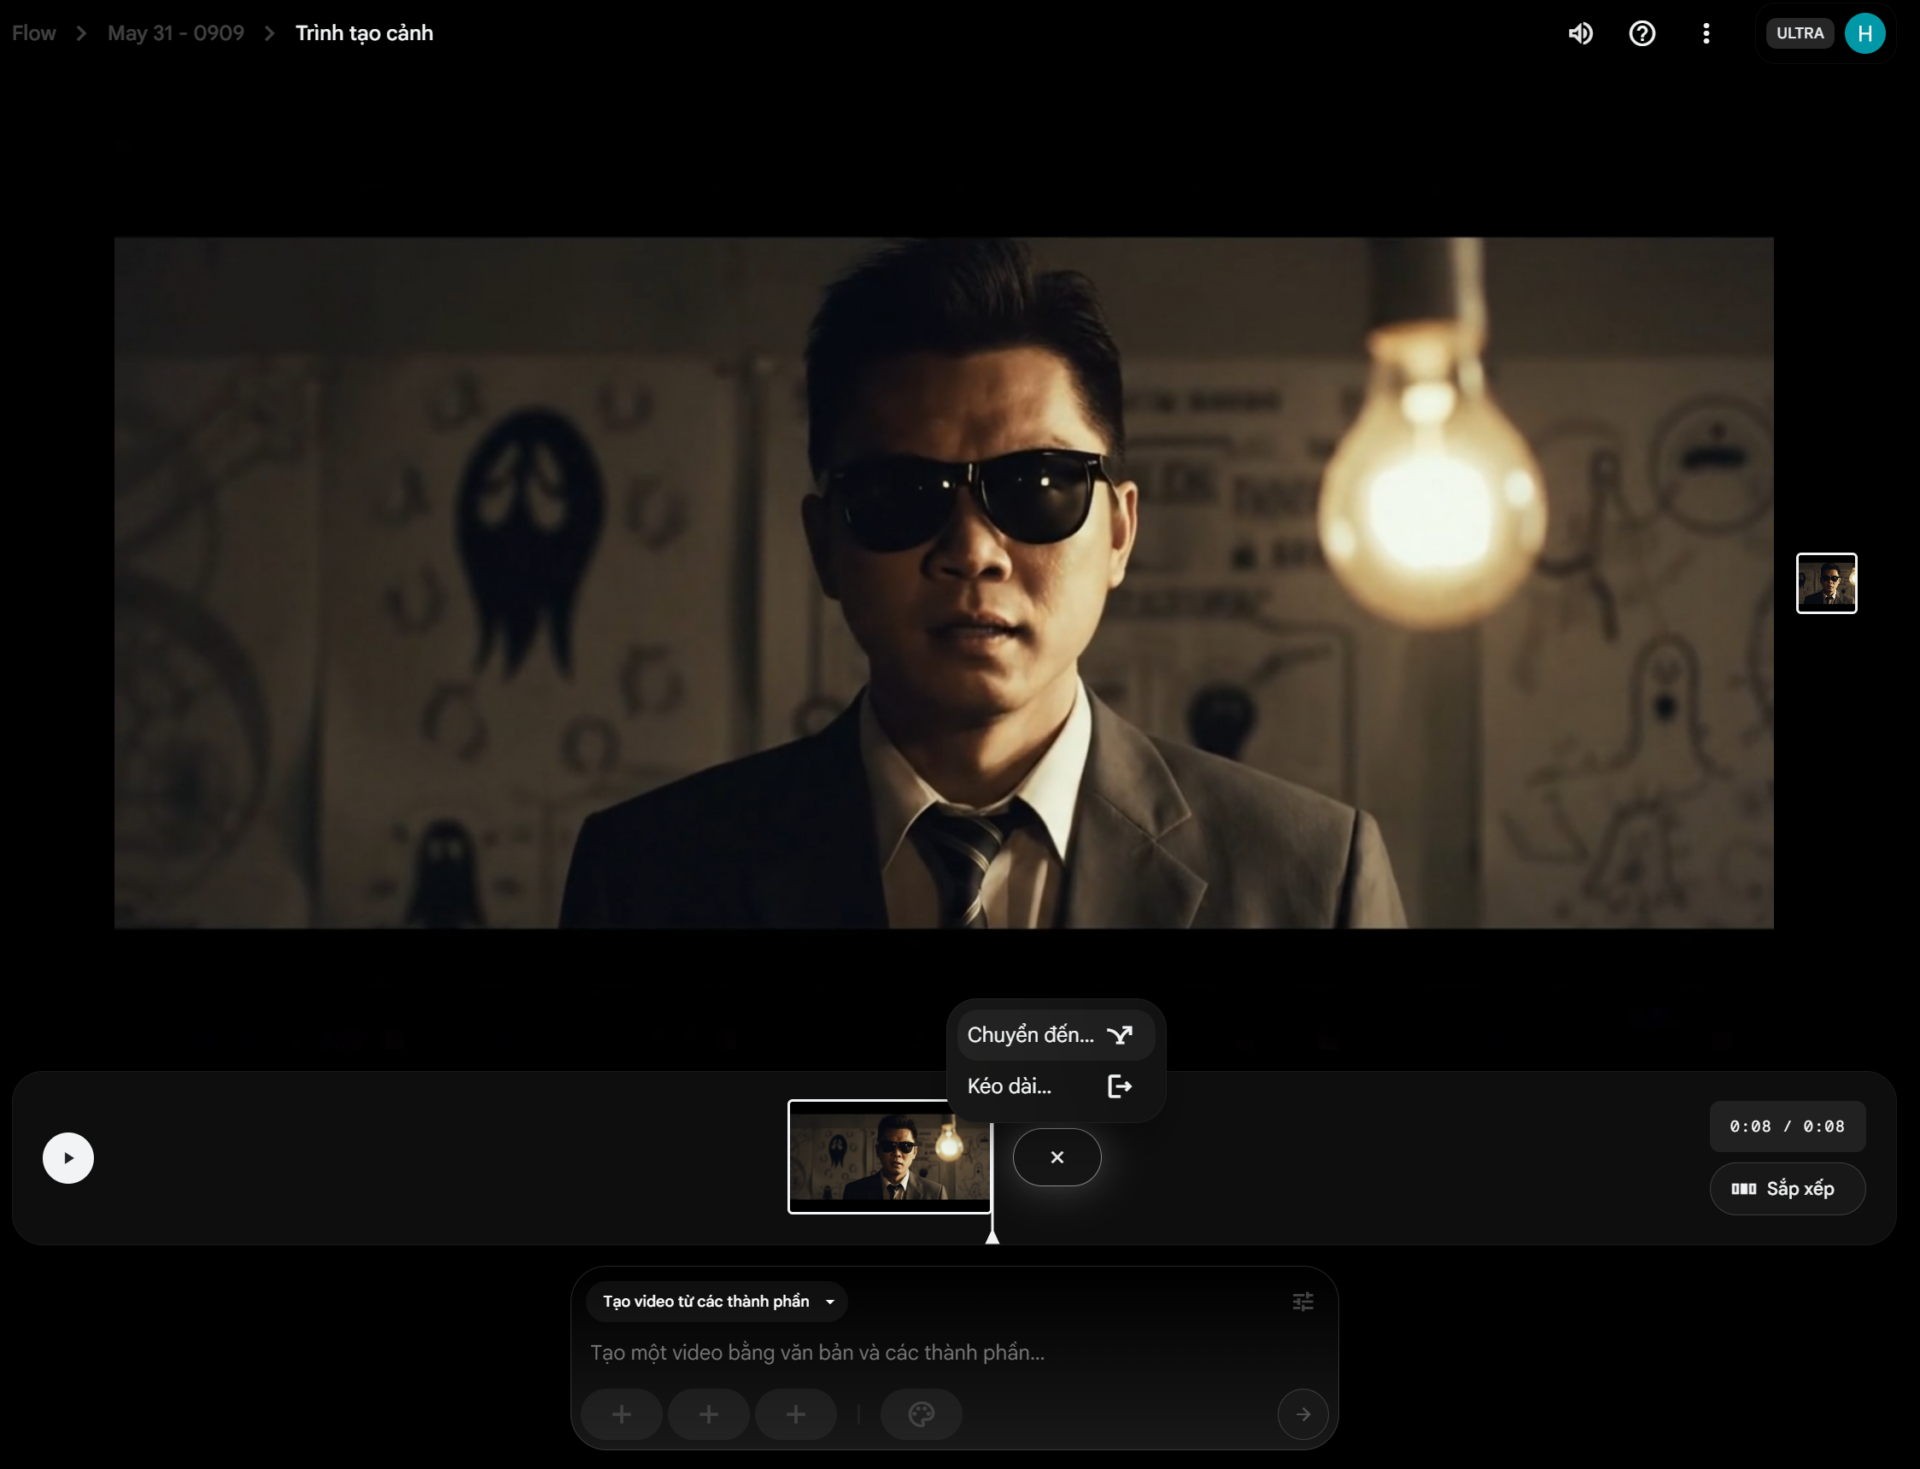Add first ingredient with the plus button

click(x=621, y=1414)
